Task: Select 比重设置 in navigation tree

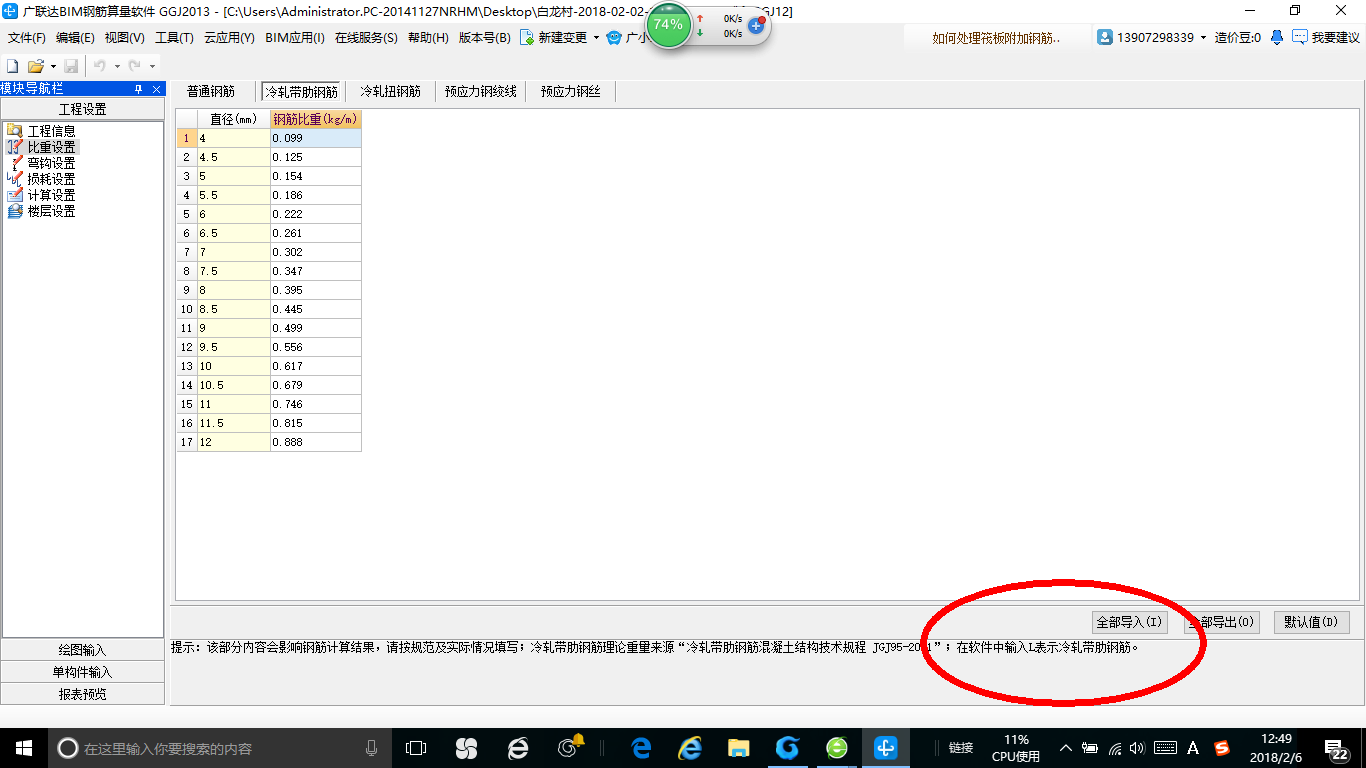Action: click(51, 147)
